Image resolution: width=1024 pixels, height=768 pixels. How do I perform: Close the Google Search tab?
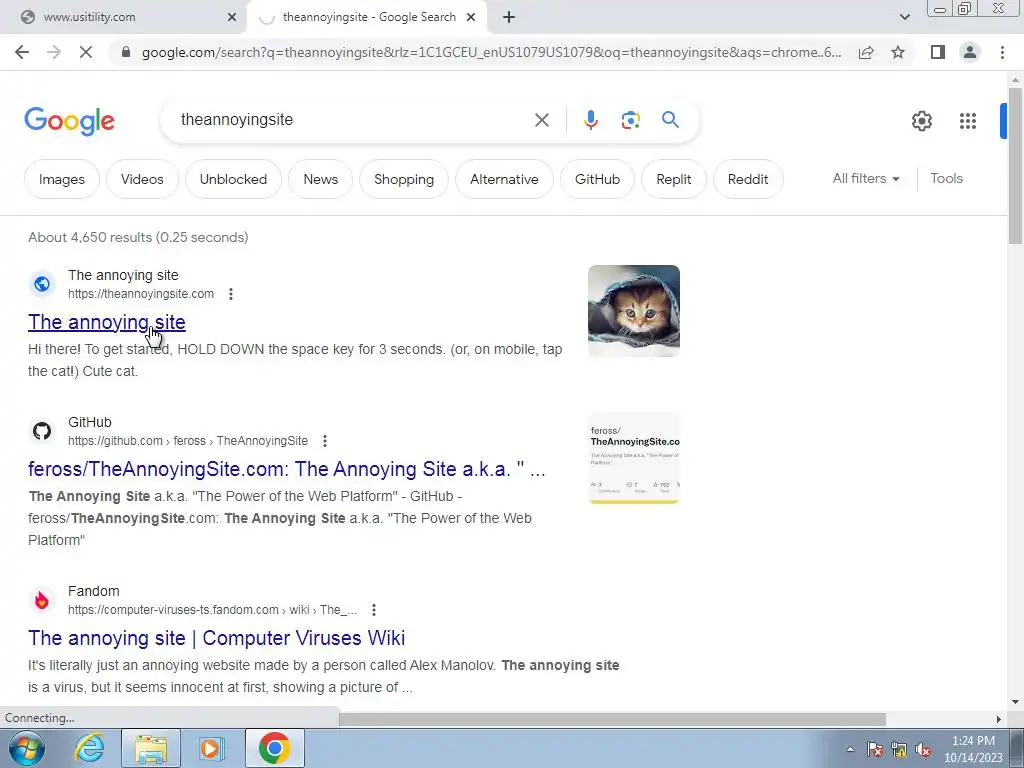coord(471,18)
